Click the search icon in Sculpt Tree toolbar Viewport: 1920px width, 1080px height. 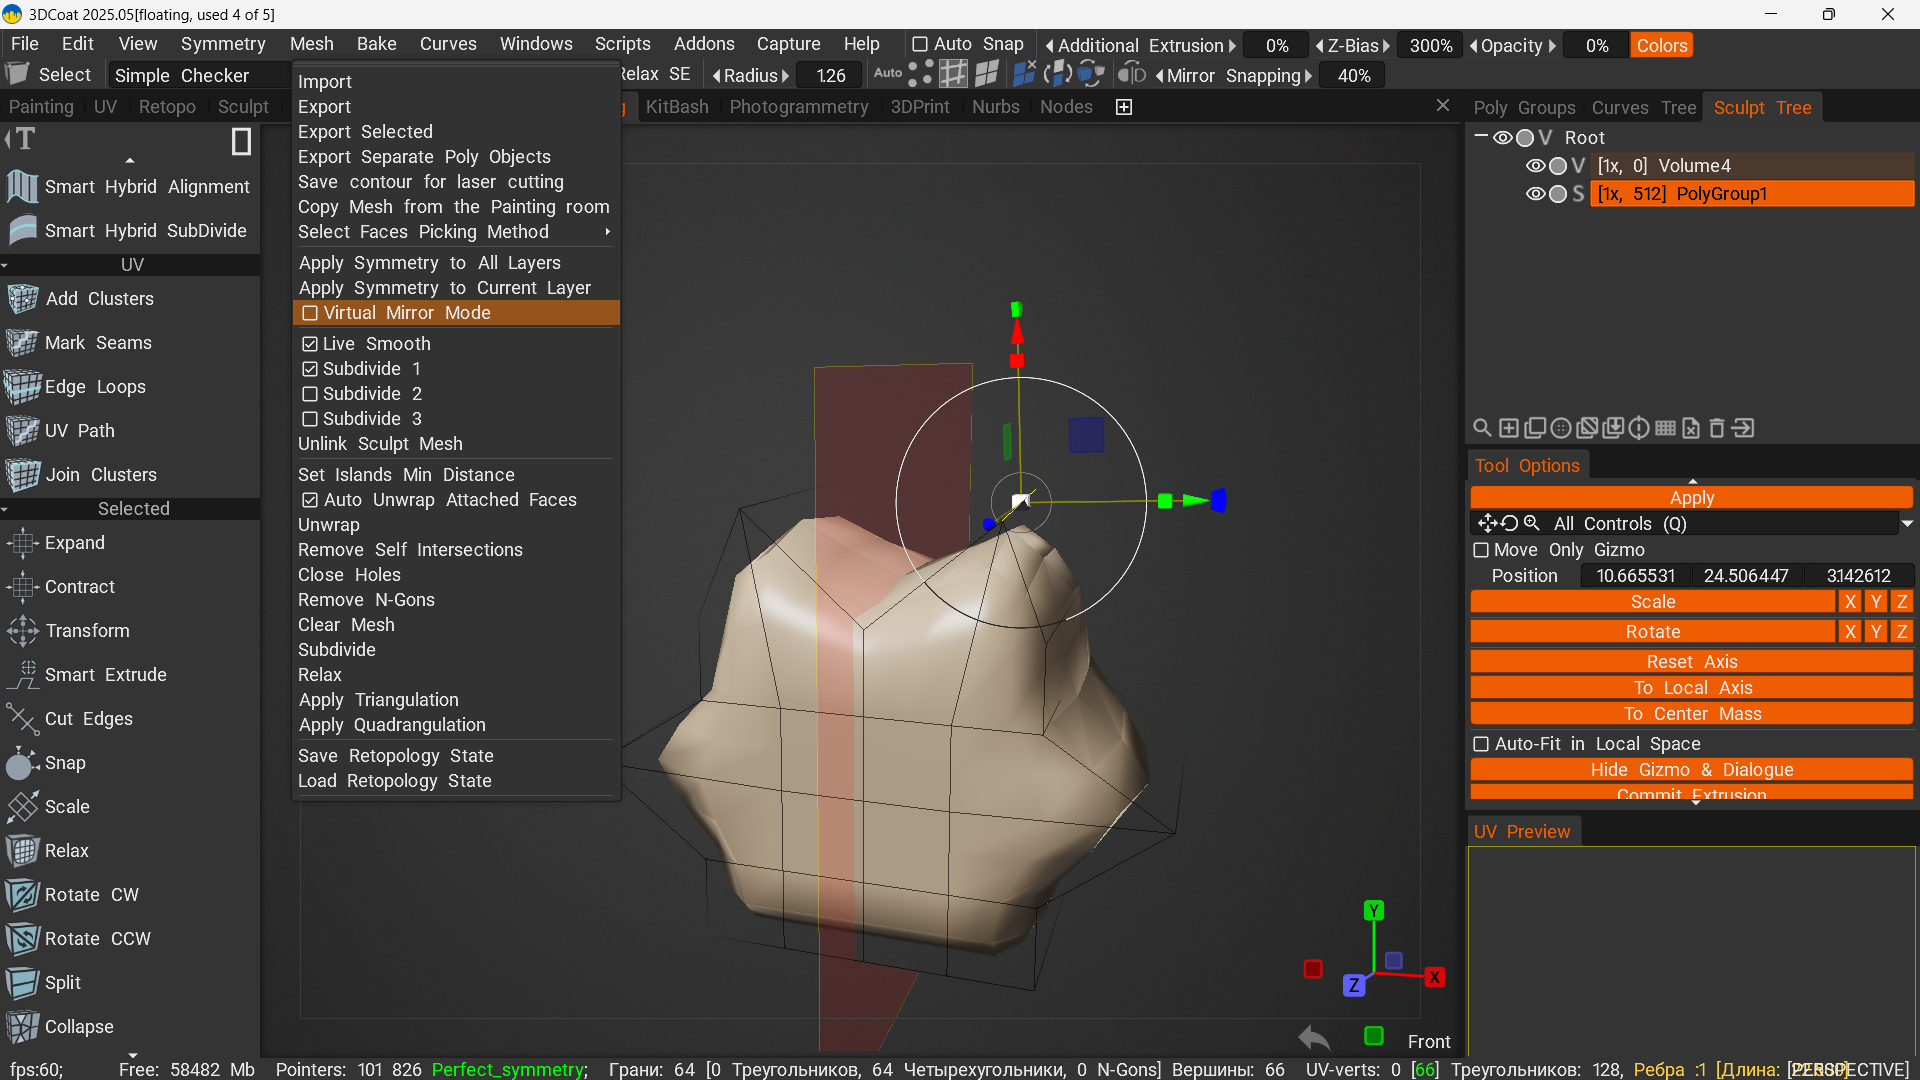point(1482,428)
